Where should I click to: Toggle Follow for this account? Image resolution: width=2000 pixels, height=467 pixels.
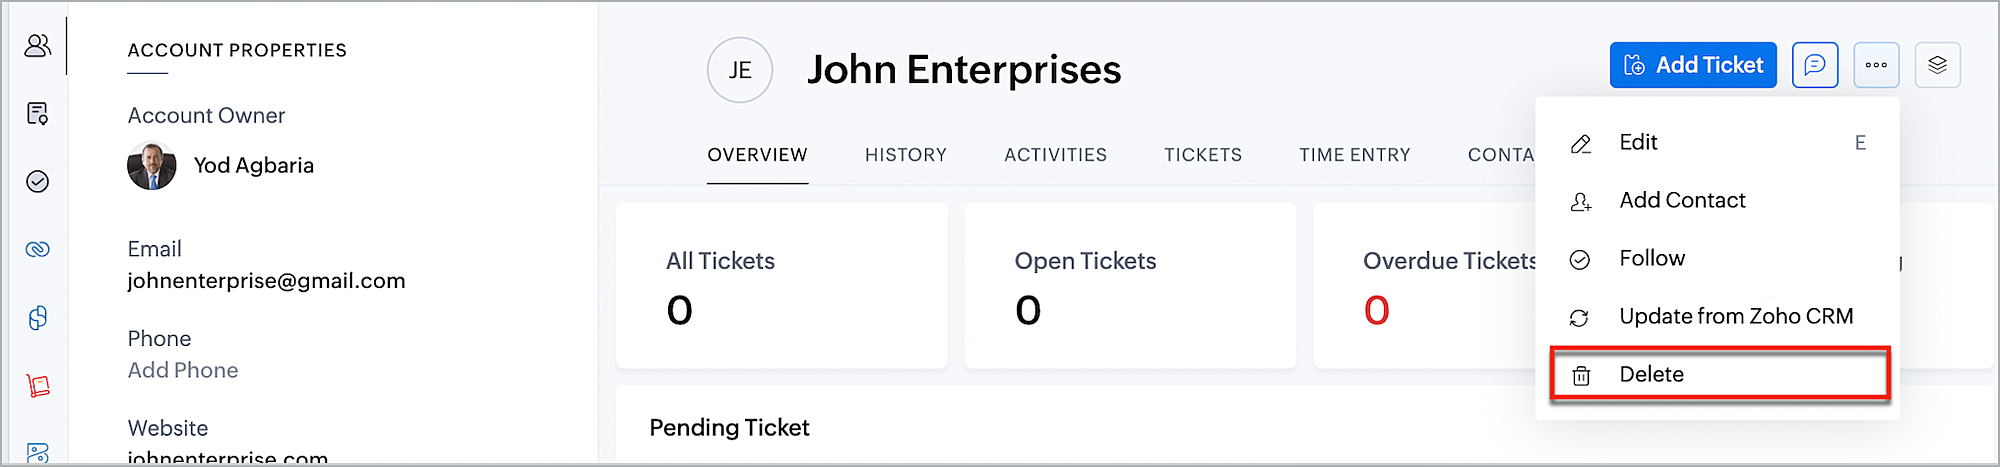[1652, 259]
